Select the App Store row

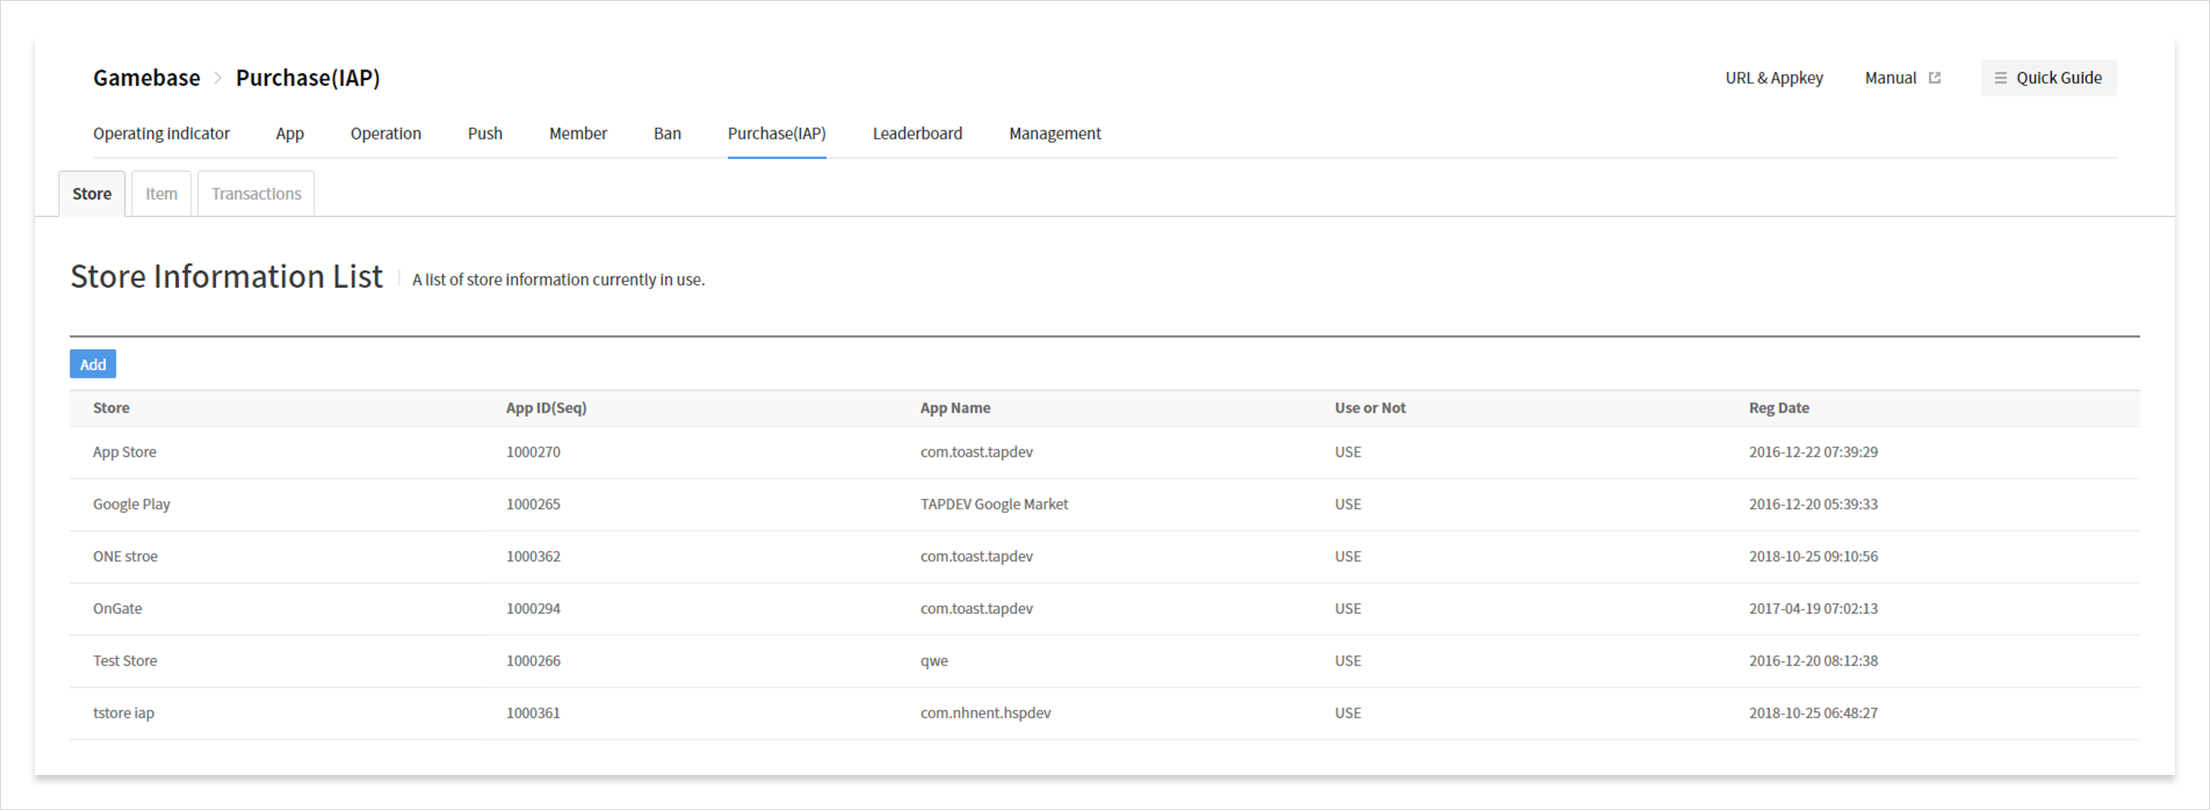1105,452
